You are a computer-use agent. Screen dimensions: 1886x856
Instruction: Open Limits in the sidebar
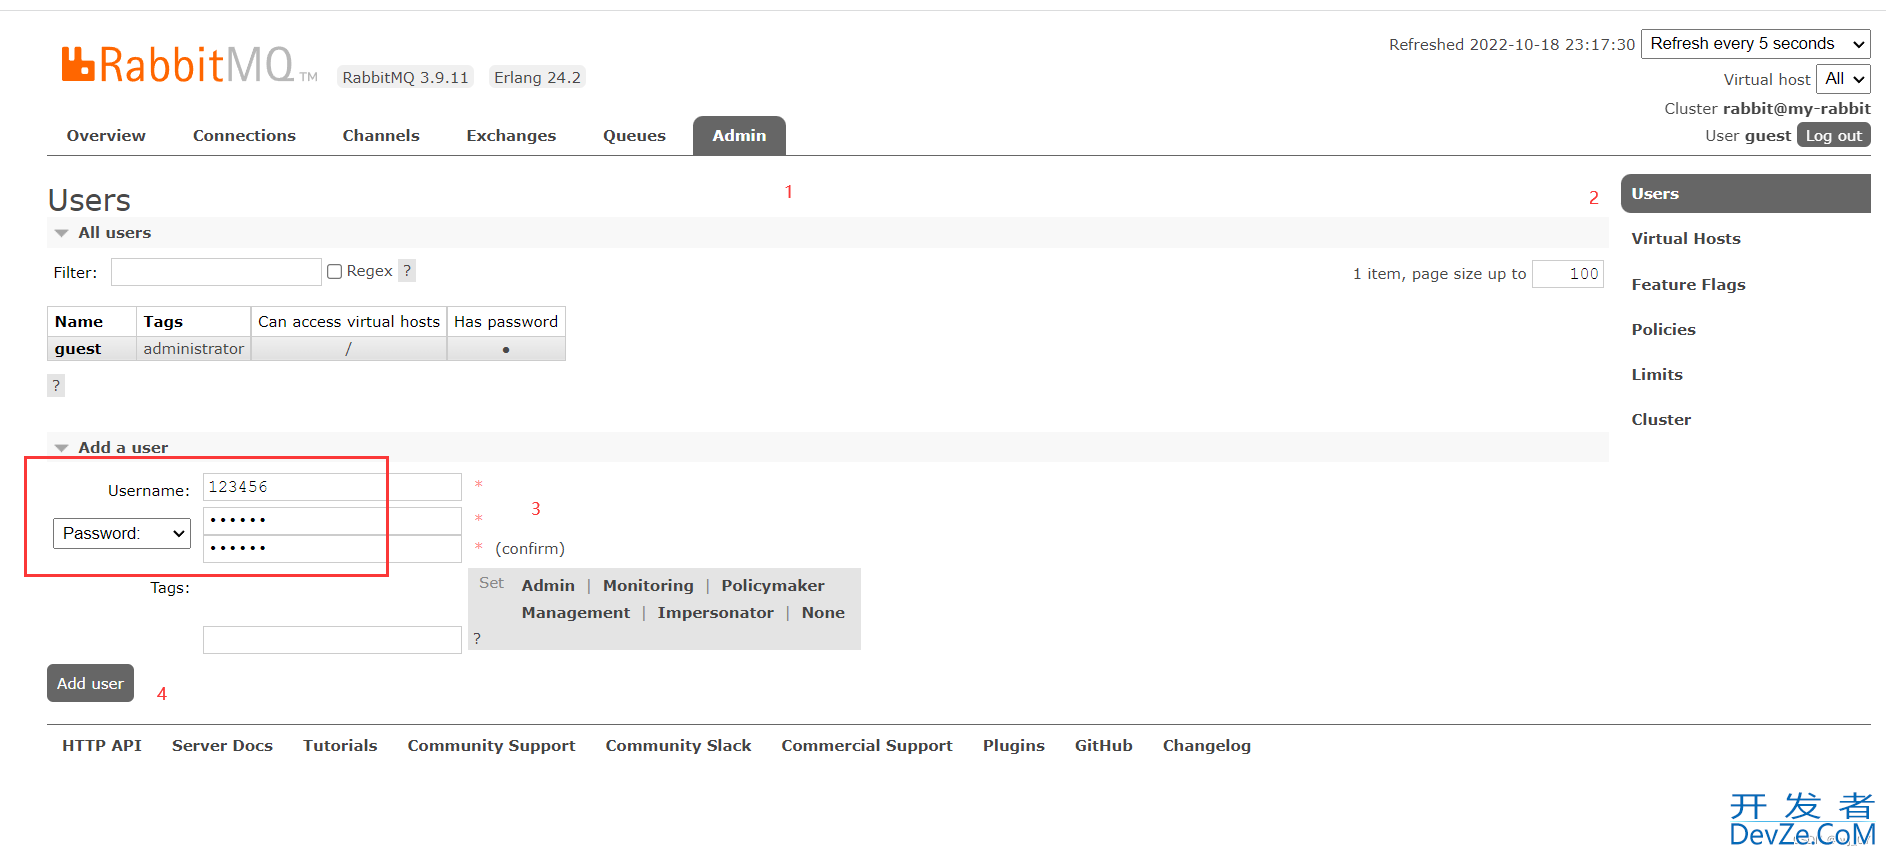[x=1657, y=375]
